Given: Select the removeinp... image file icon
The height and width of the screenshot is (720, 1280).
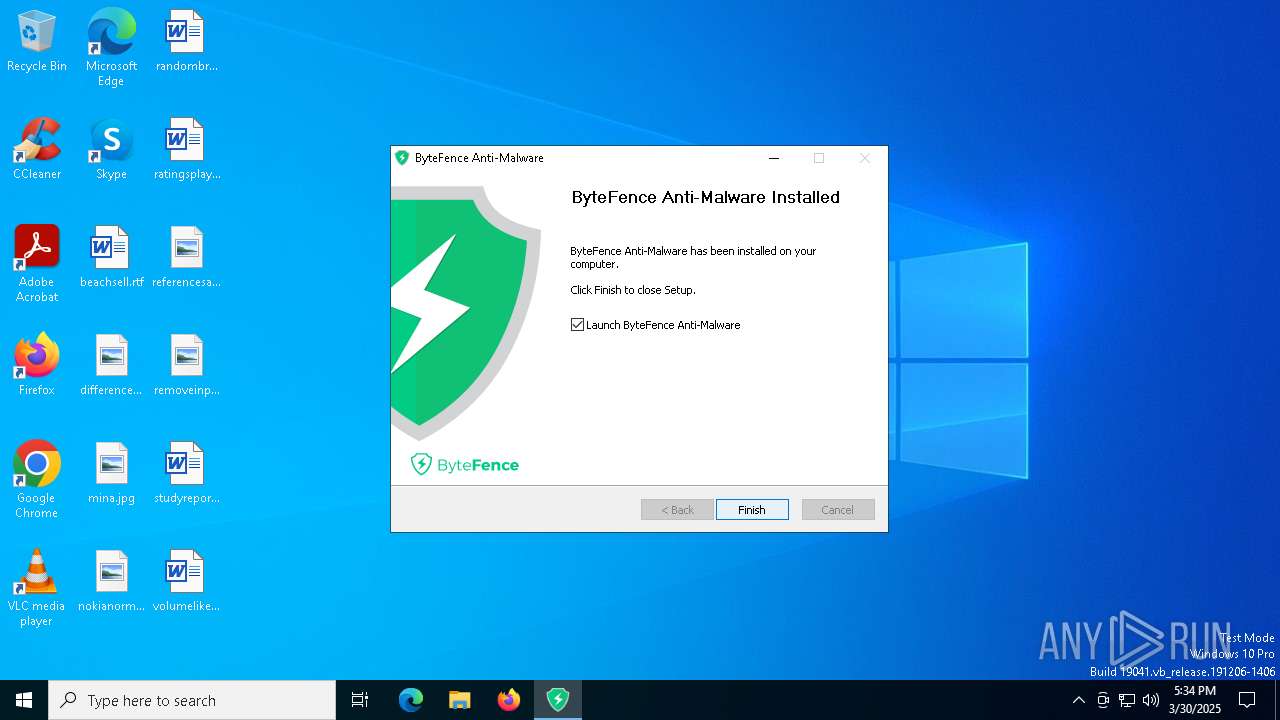Looking at the screenshot, I should [x=186, y=365].
